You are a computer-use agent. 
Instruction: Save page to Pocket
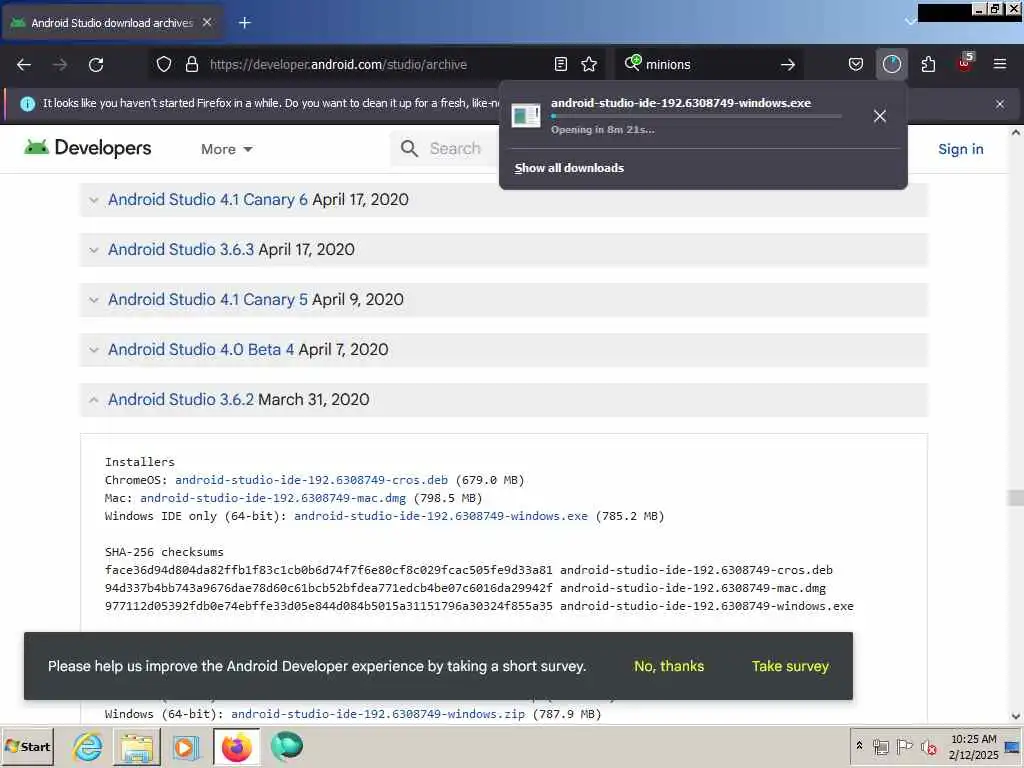click(856, 64)
